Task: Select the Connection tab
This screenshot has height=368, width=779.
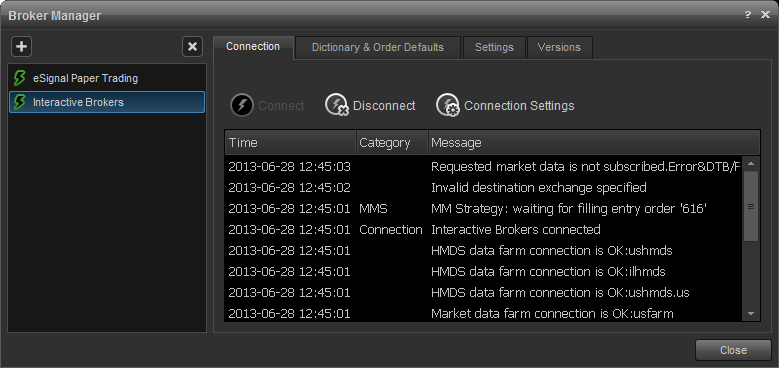Action: (253, 46)
